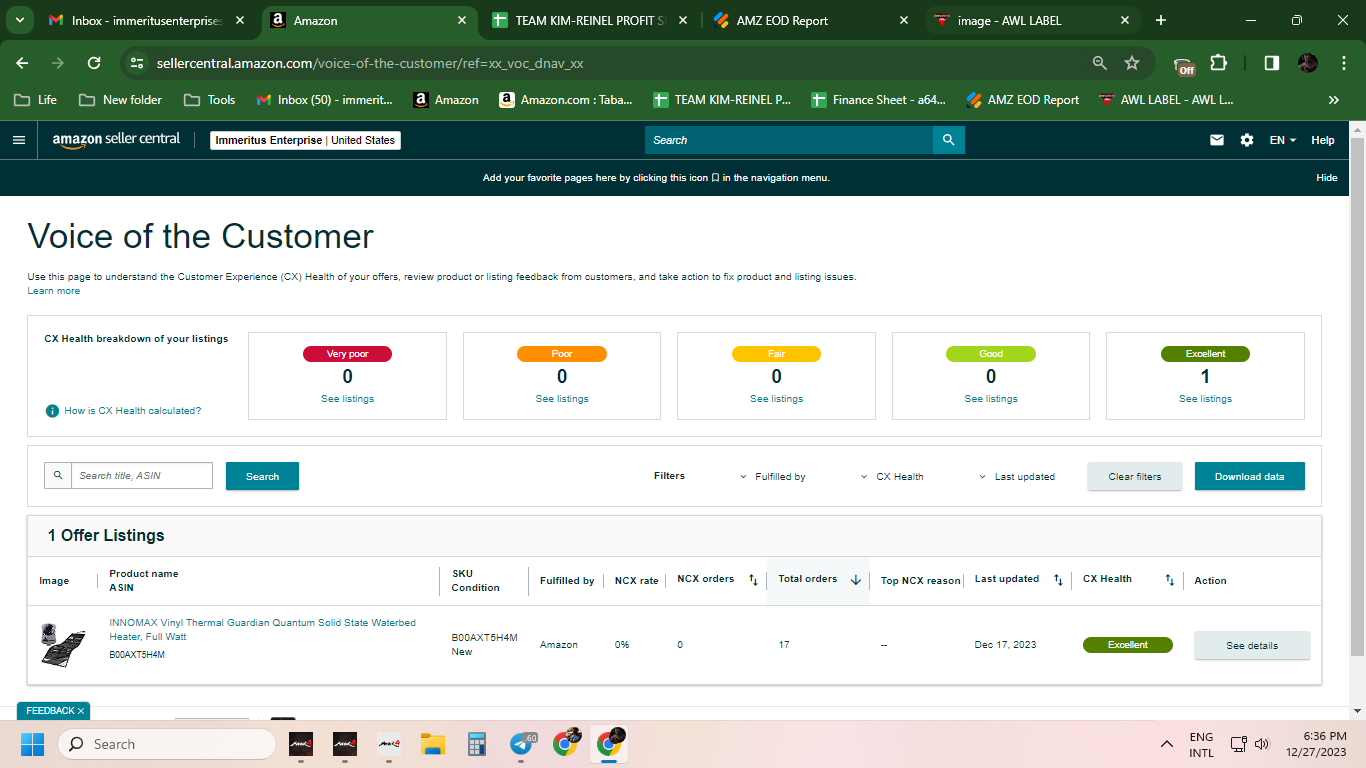Click the Search title, ASIN input field
1366x768 pixels.
click(141, 476)
